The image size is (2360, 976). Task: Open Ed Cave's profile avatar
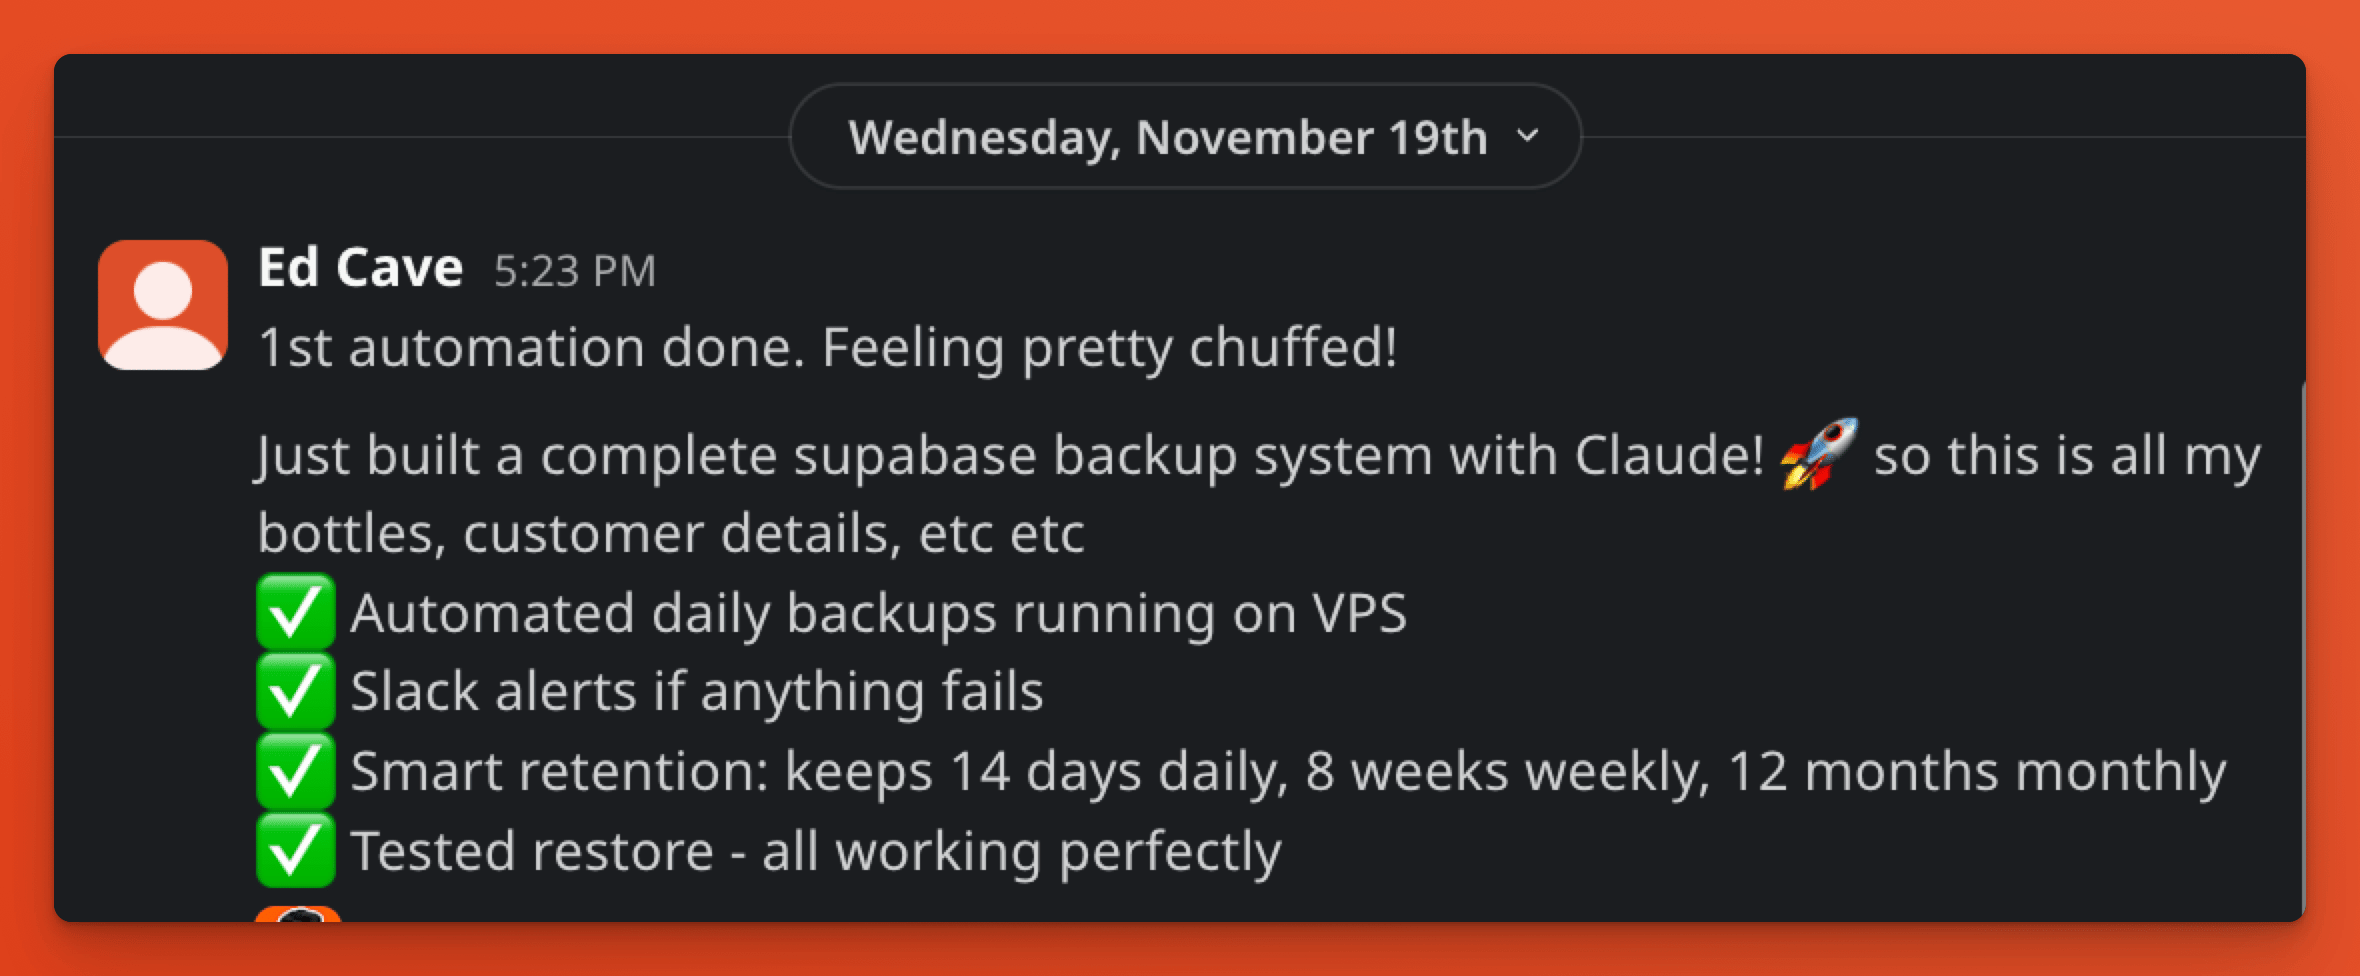point(163,304)
